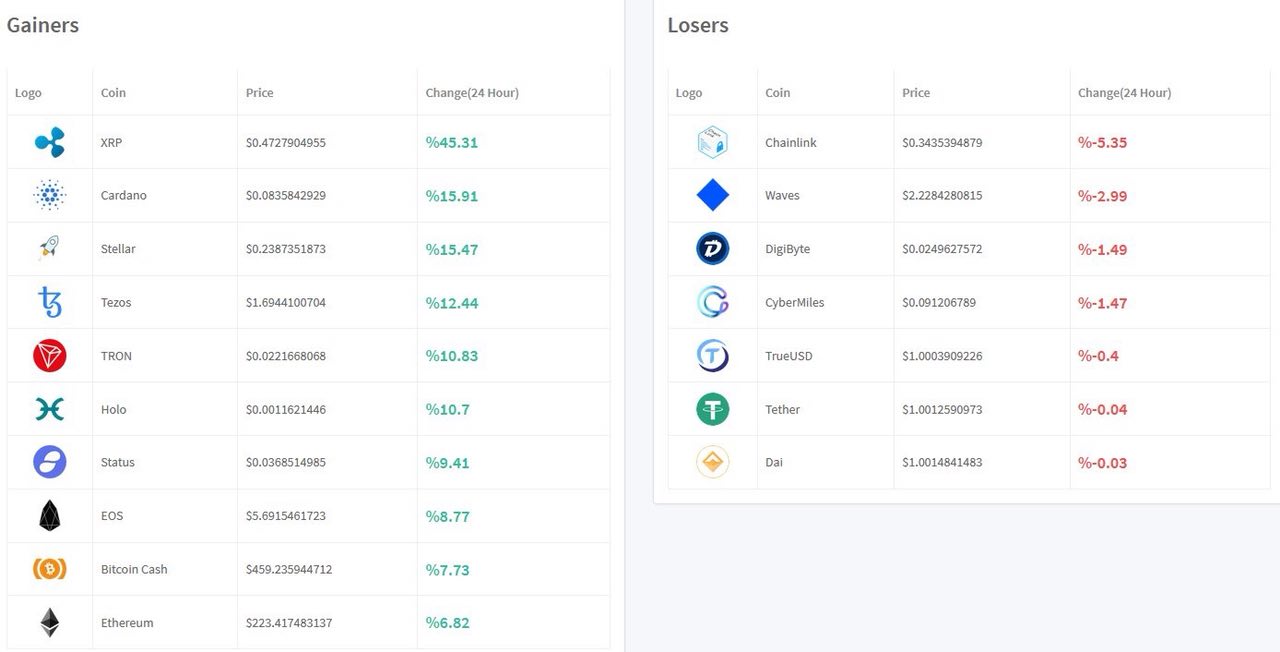
Task: Select the Chainlink coin name
Action: (791, 143)
